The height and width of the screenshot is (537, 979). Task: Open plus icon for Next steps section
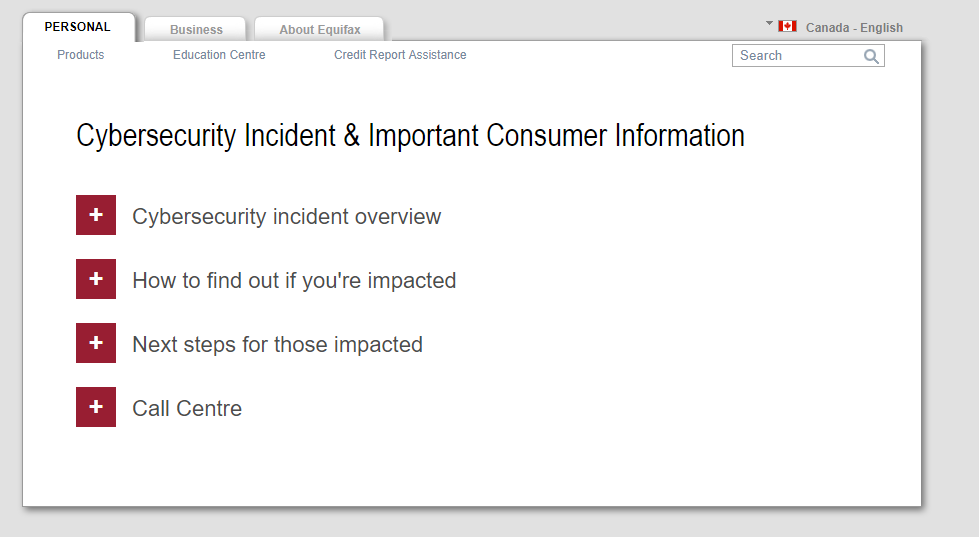tap(96, 343)
